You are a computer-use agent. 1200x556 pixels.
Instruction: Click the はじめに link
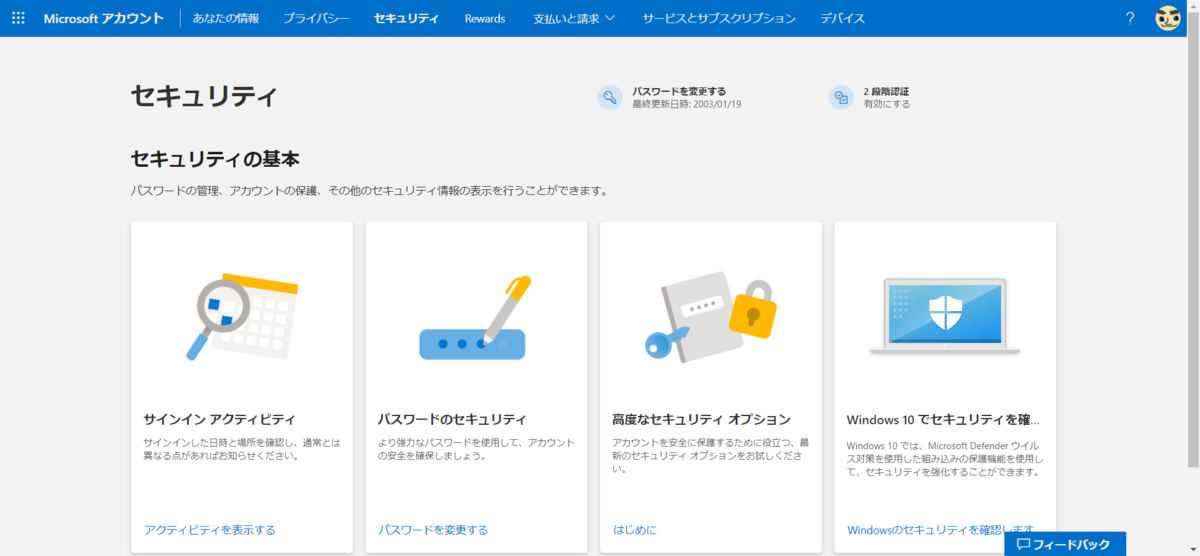(x=634, y=530)
